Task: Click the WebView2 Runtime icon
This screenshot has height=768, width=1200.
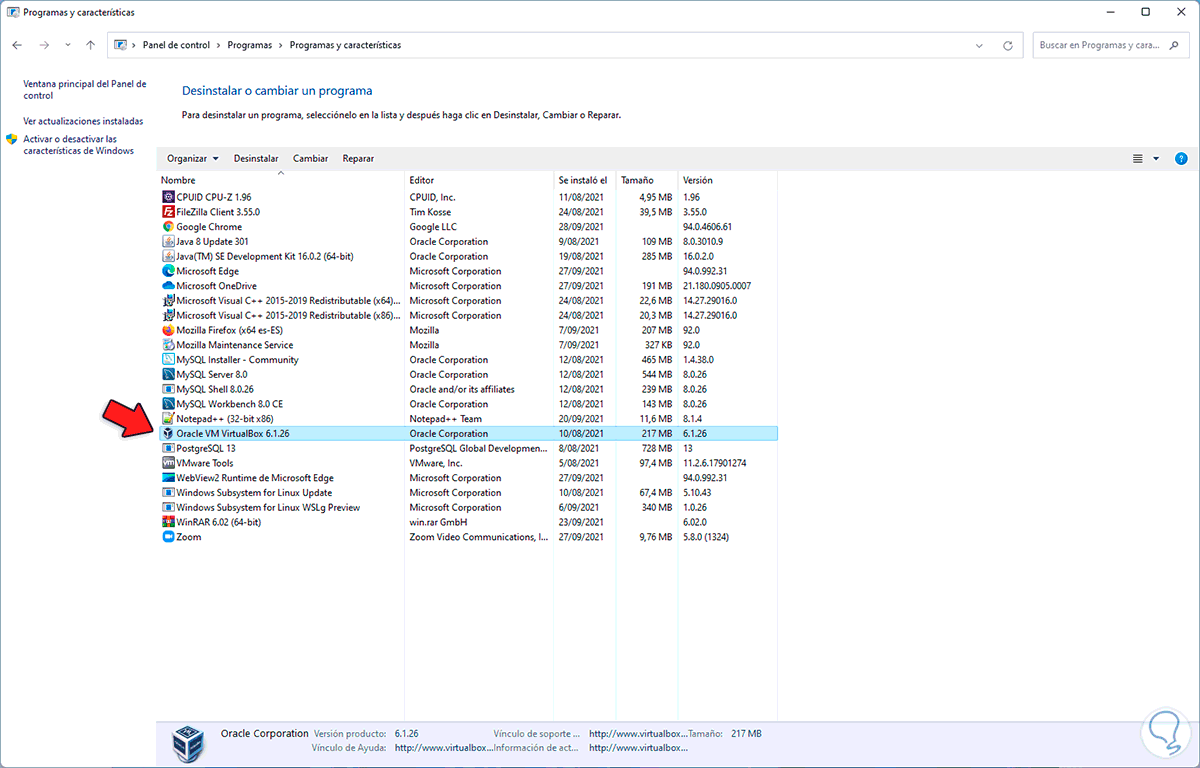Action: click(x=168, y=478)
